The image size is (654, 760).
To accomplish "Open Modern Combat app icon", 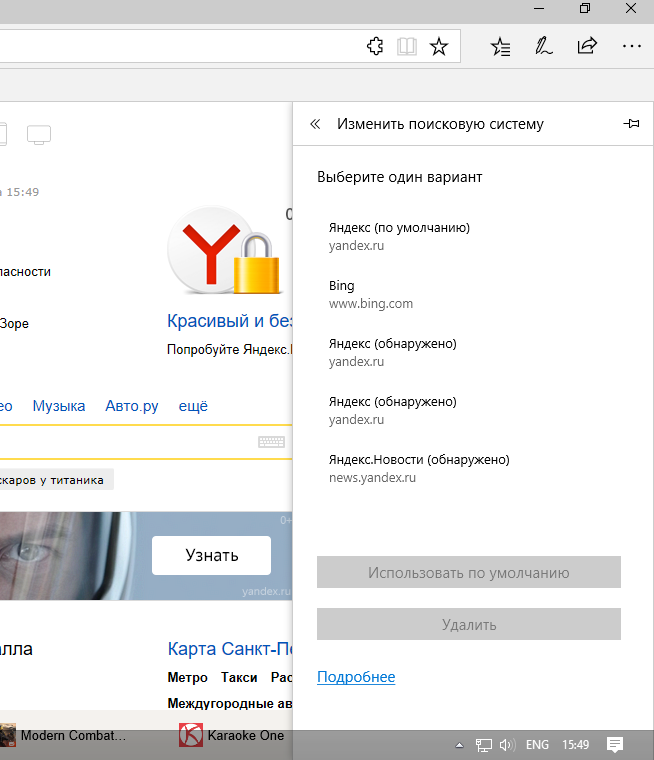I will pos(8,735).
